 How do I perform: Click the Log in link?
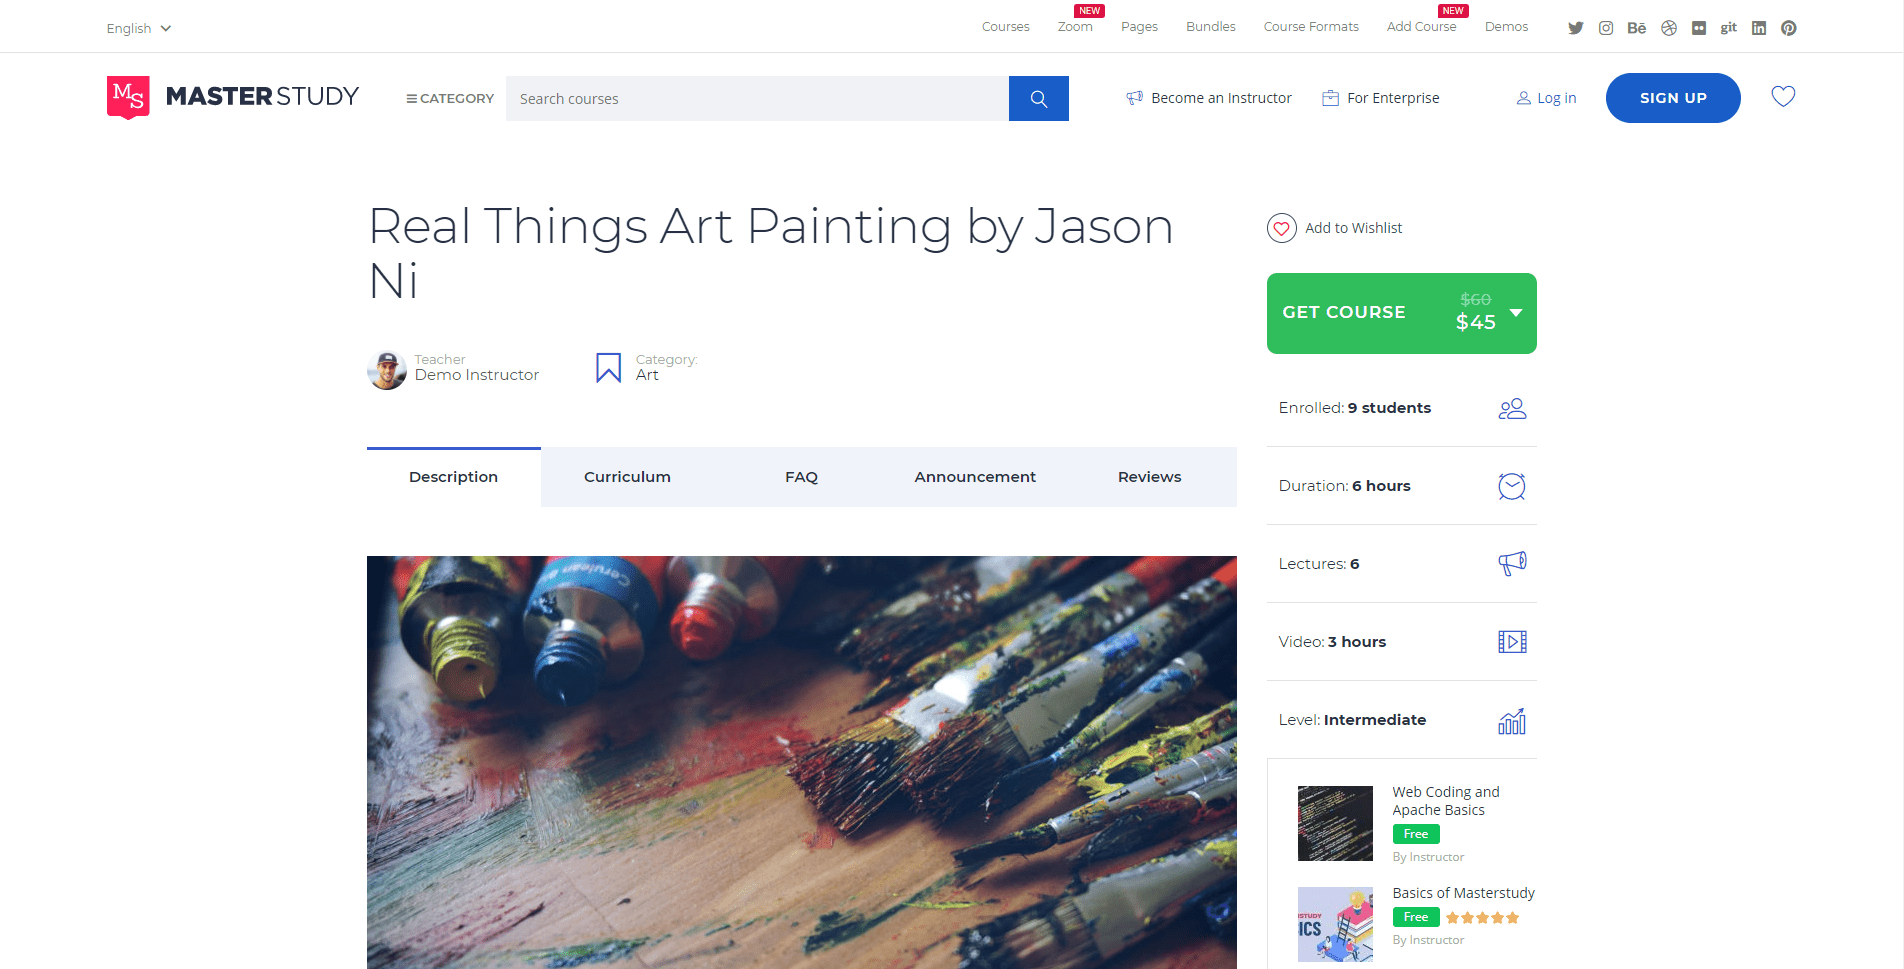(x=1546, y=98)
